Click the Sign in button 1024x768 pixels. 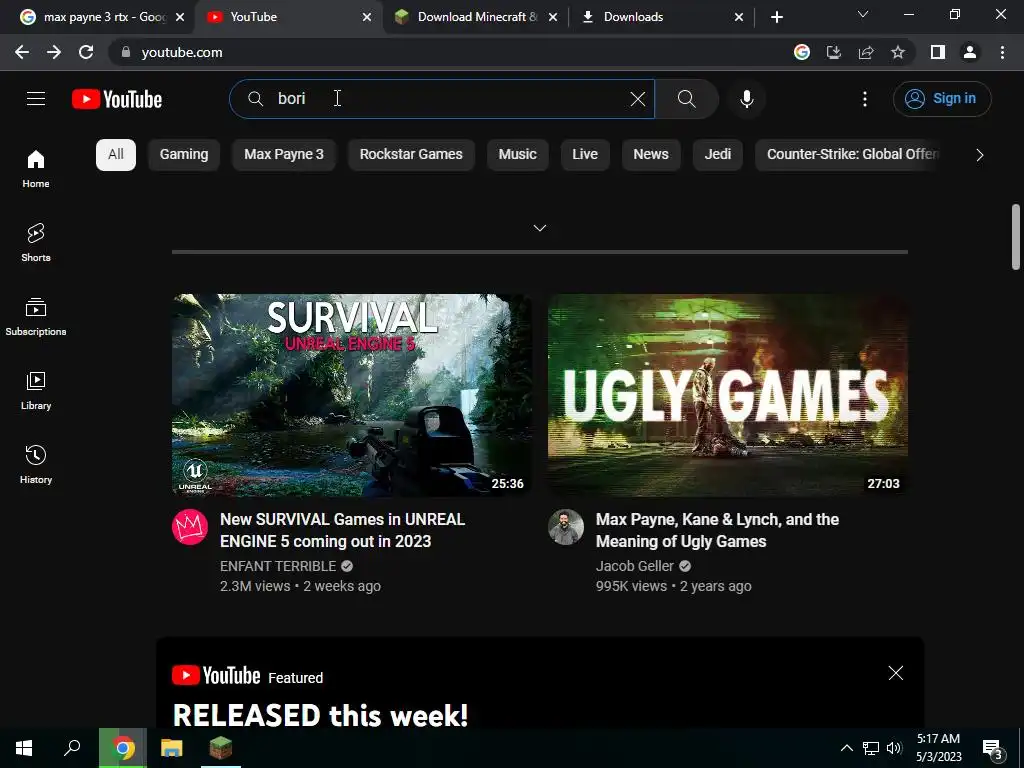942,99
